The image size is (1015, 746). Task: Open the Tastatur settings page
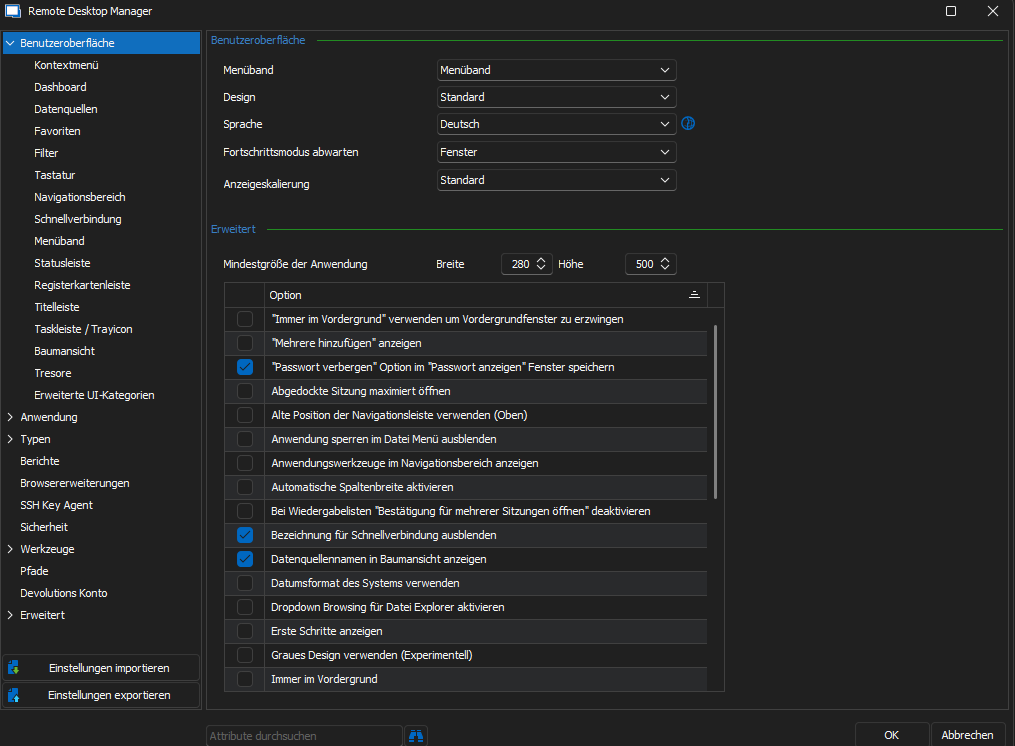click(54, 175)
